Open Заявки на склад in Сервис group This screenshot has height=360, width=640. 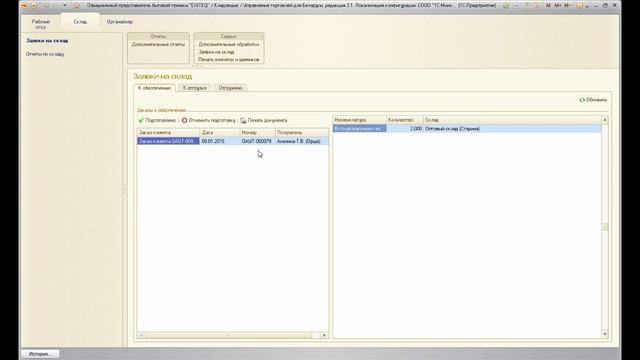216,52
